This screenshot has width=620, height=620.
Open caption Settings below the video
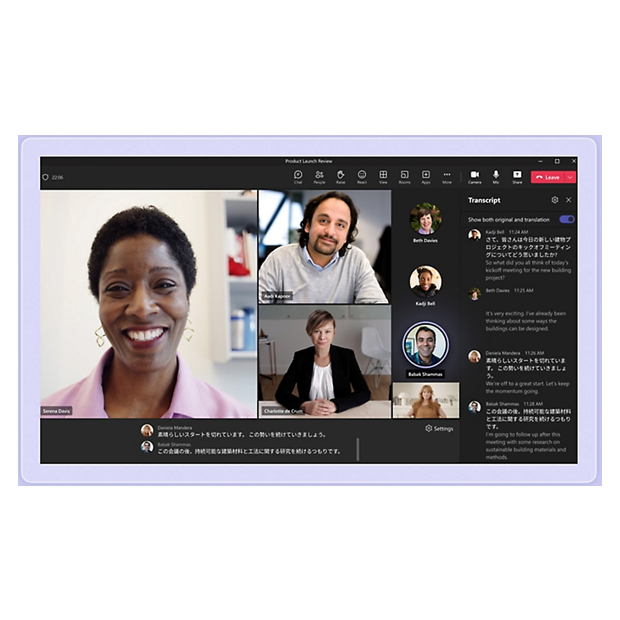pos(439,428)
